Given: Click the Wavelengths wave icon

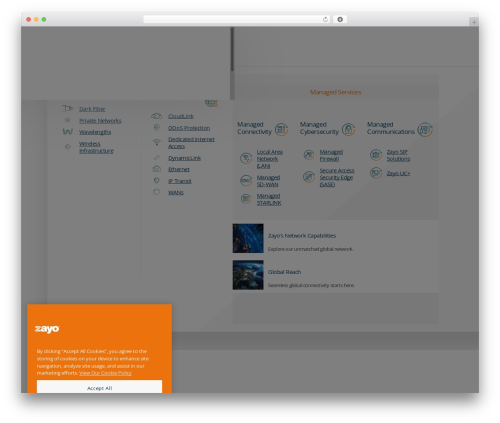Looking at the screenshot, I should coord(68,132).
